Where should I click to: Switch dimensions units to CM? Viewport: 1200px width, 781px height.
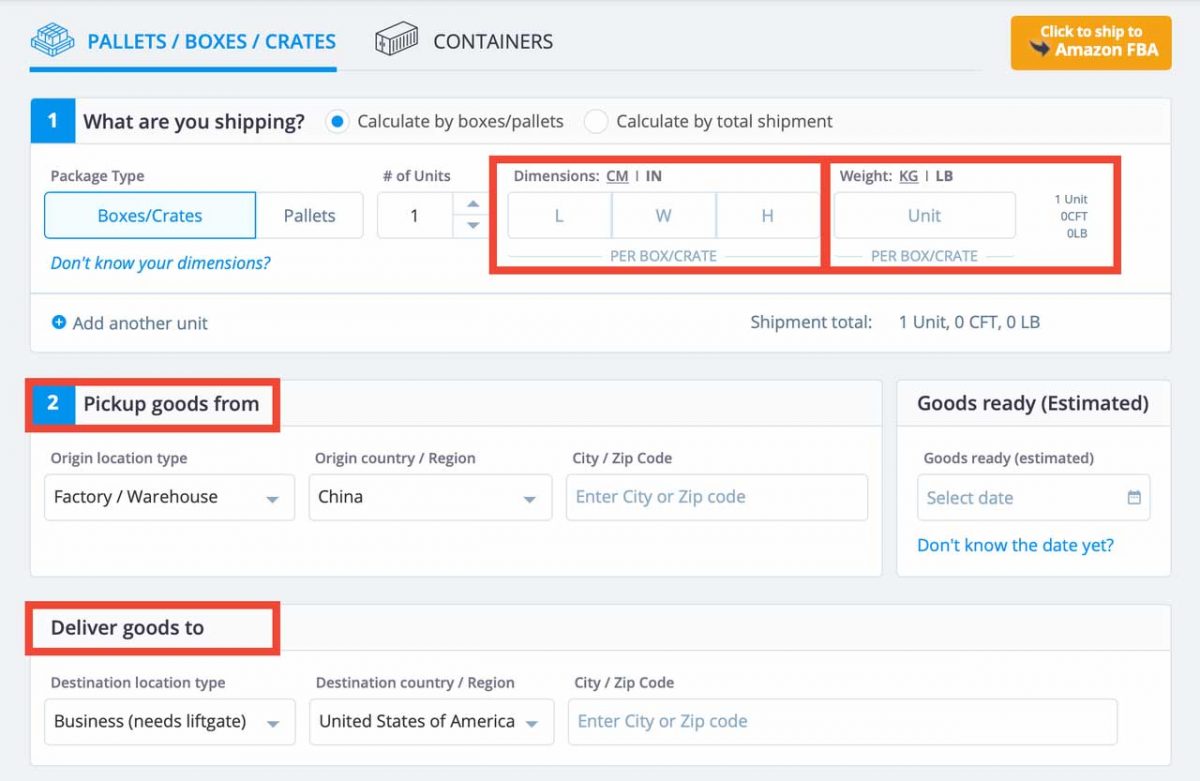(617, 175)
